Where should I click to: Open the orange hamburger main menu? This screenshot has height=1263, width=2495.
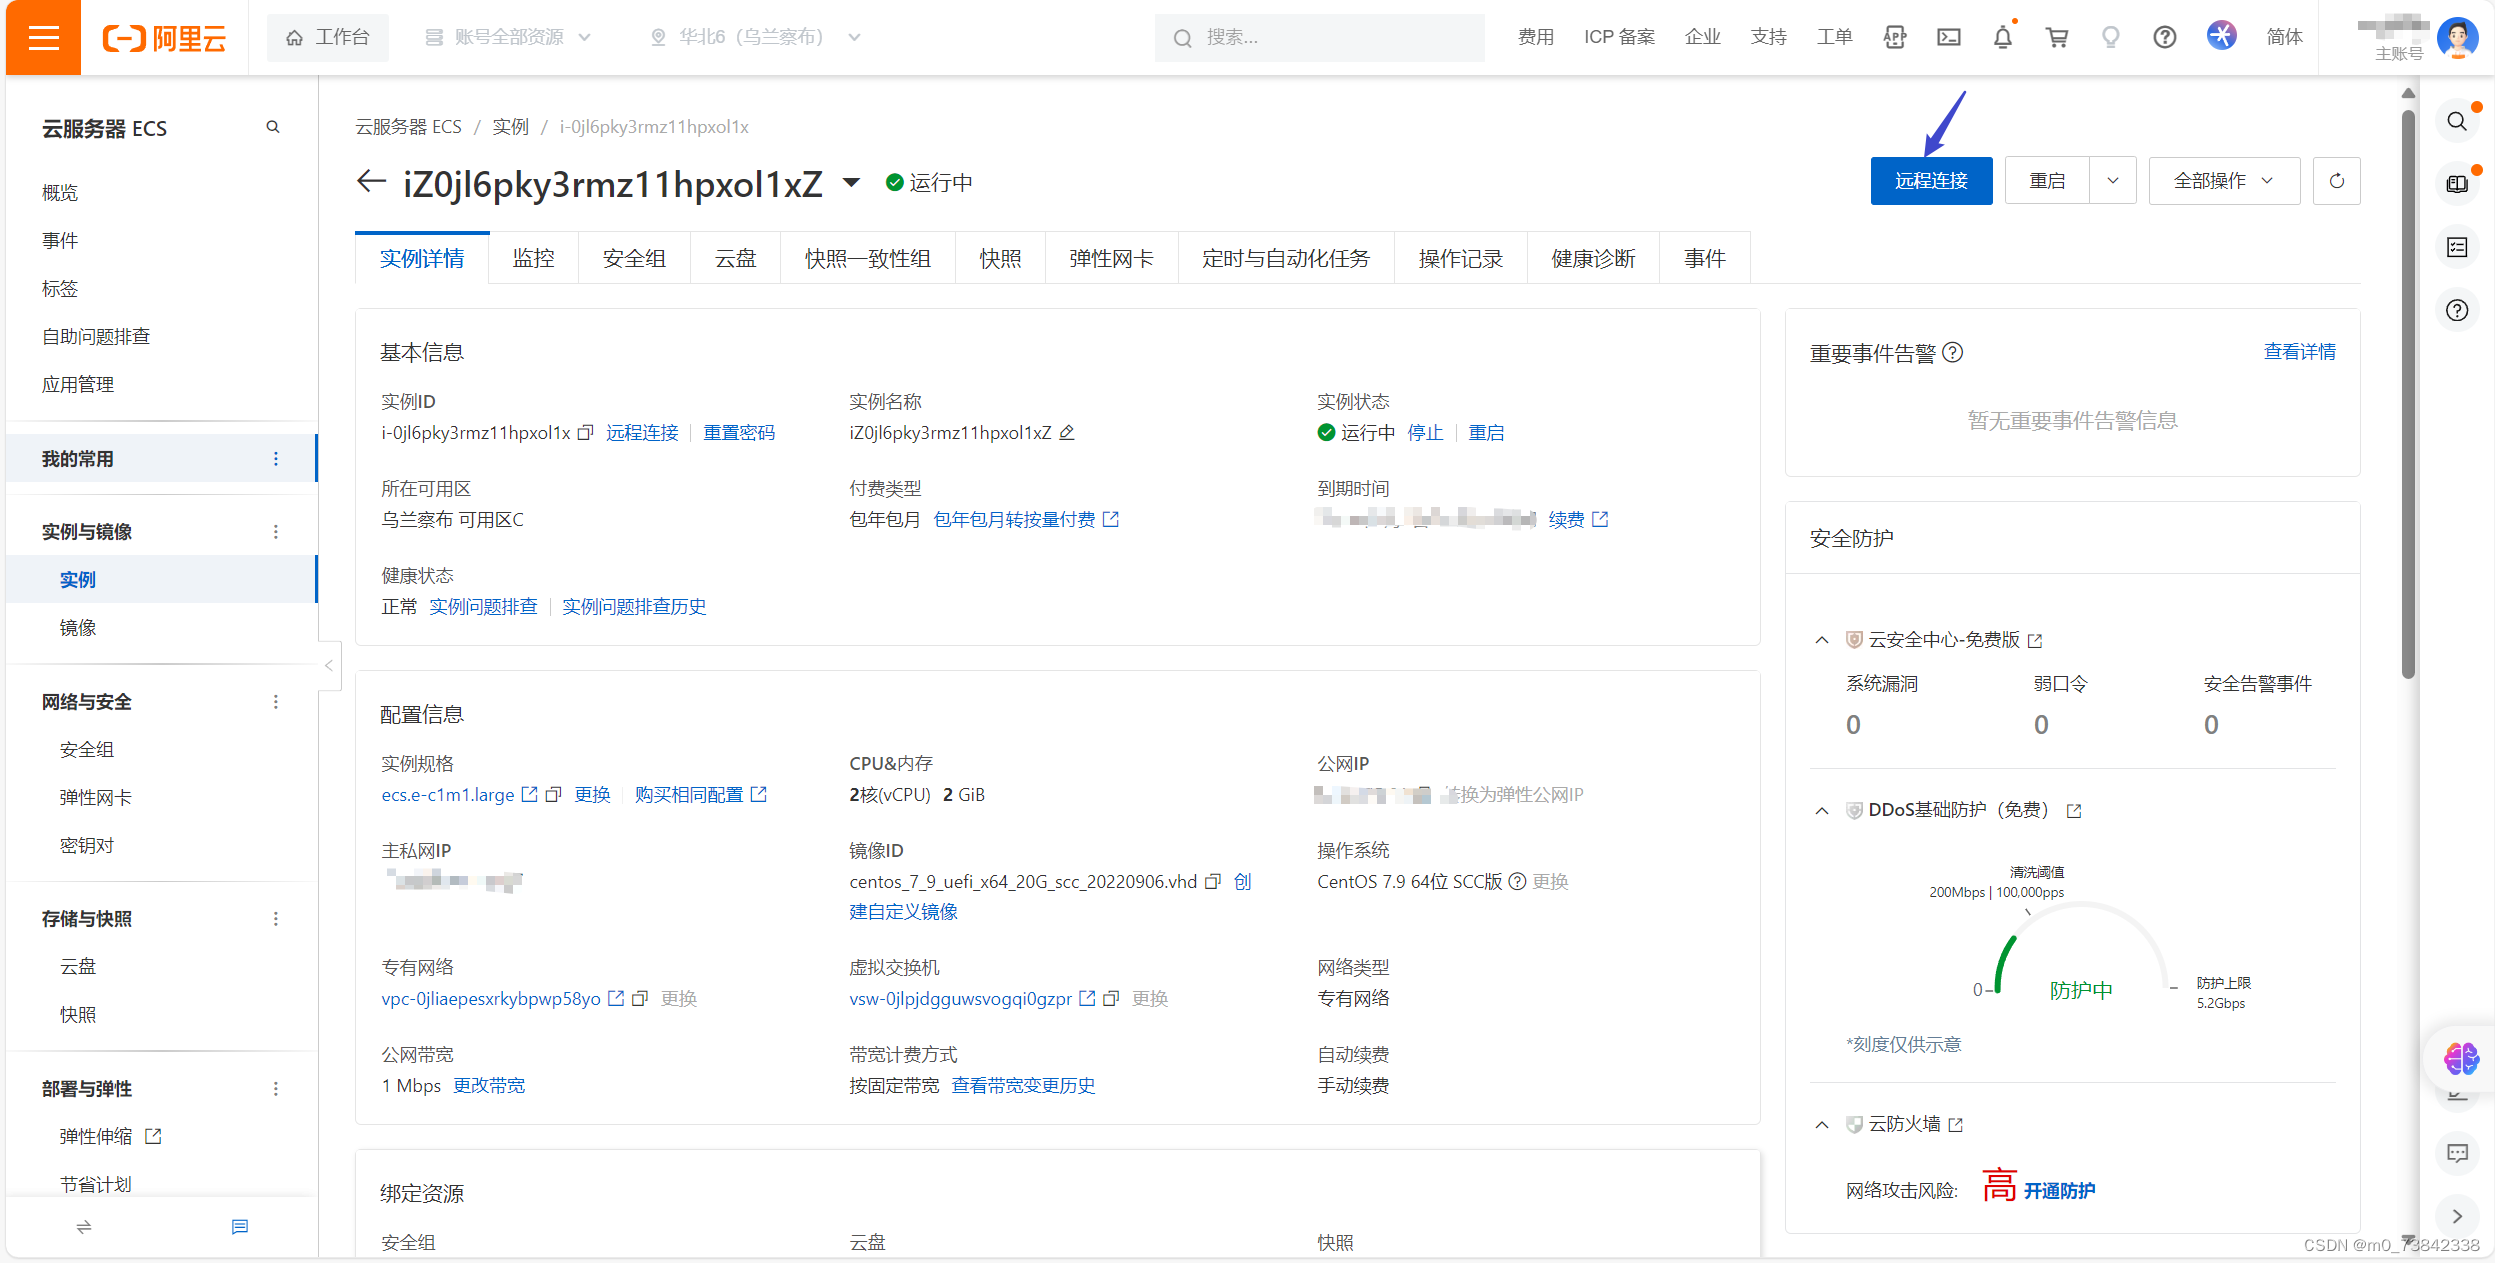(x=43, y=38)
